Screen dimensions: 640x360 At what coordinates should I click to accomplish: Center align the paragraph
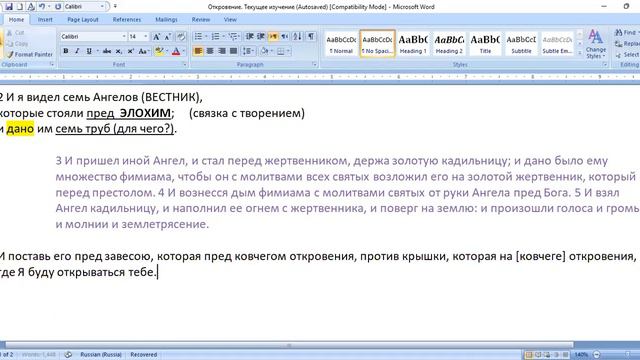[210, 51]
